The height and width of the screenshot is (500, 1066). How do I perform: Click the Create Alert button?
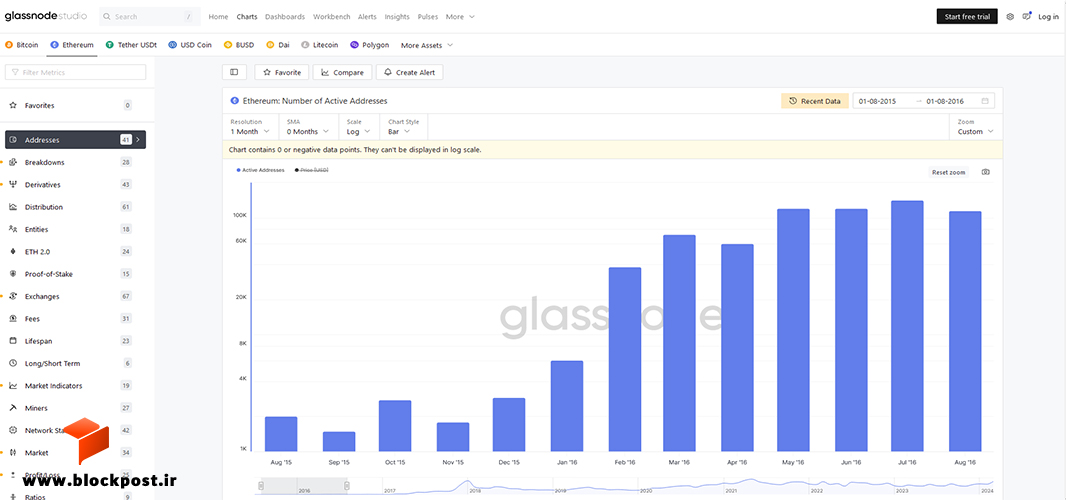pos(409,72)
